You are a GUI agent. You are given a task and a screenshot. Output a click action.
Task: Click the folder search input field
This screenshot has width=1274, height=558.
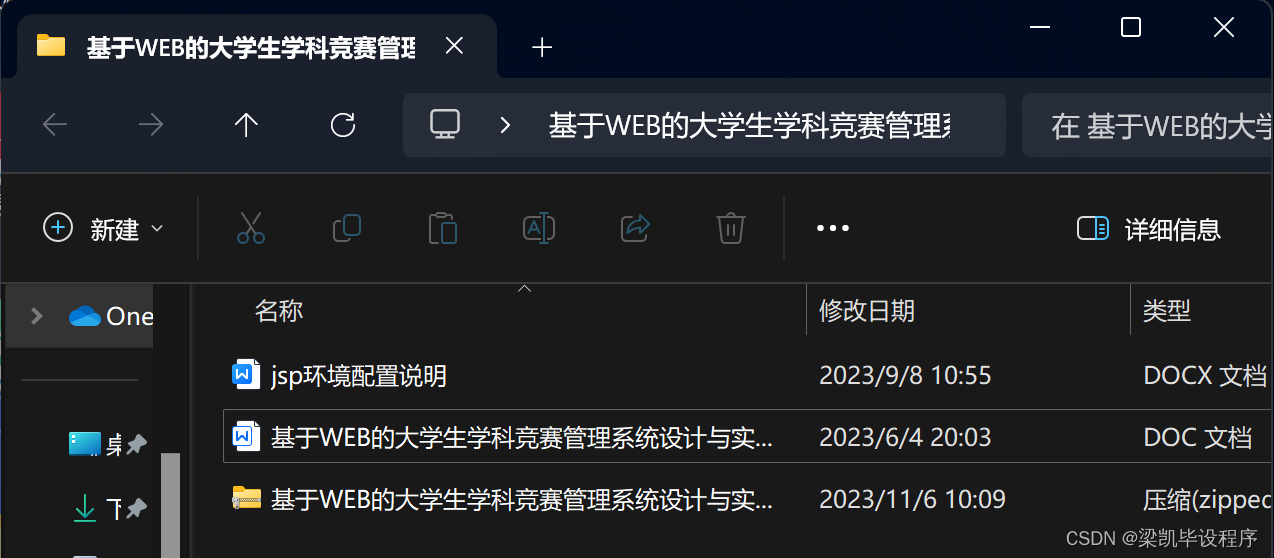tap(1148, 126)
